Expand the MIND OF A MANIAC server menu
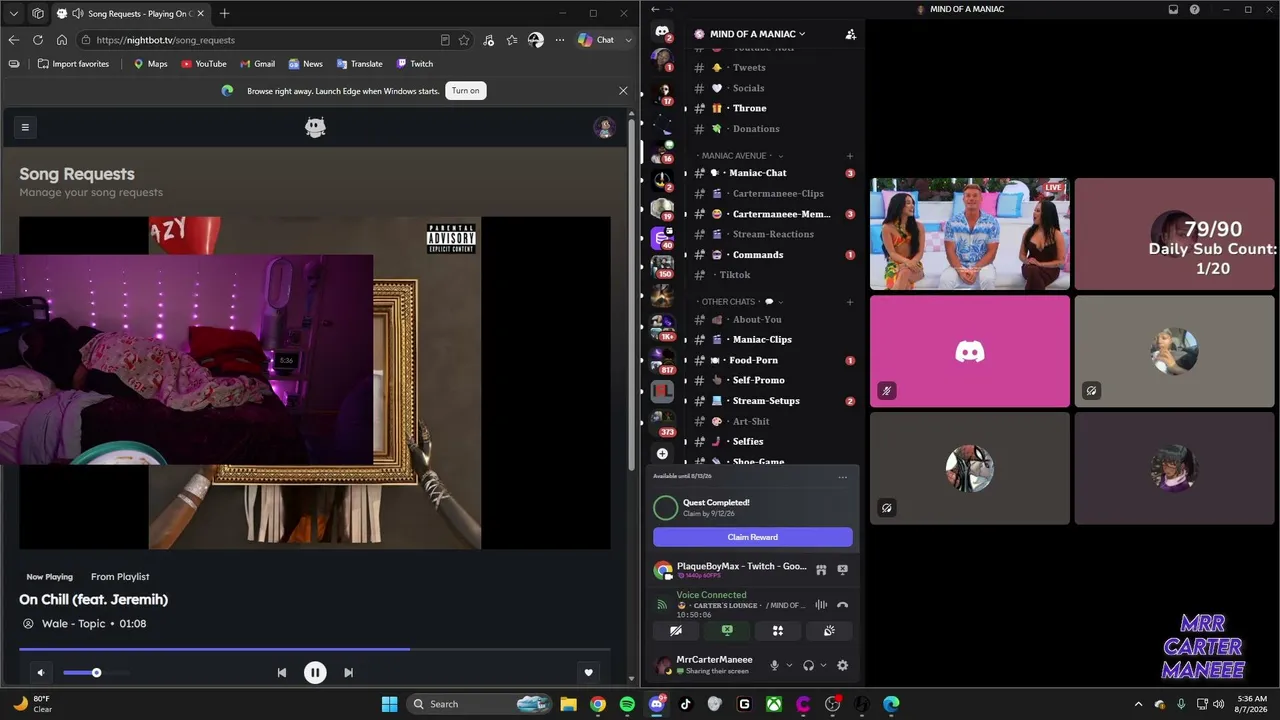1280x720 pixels. point(757,34)
